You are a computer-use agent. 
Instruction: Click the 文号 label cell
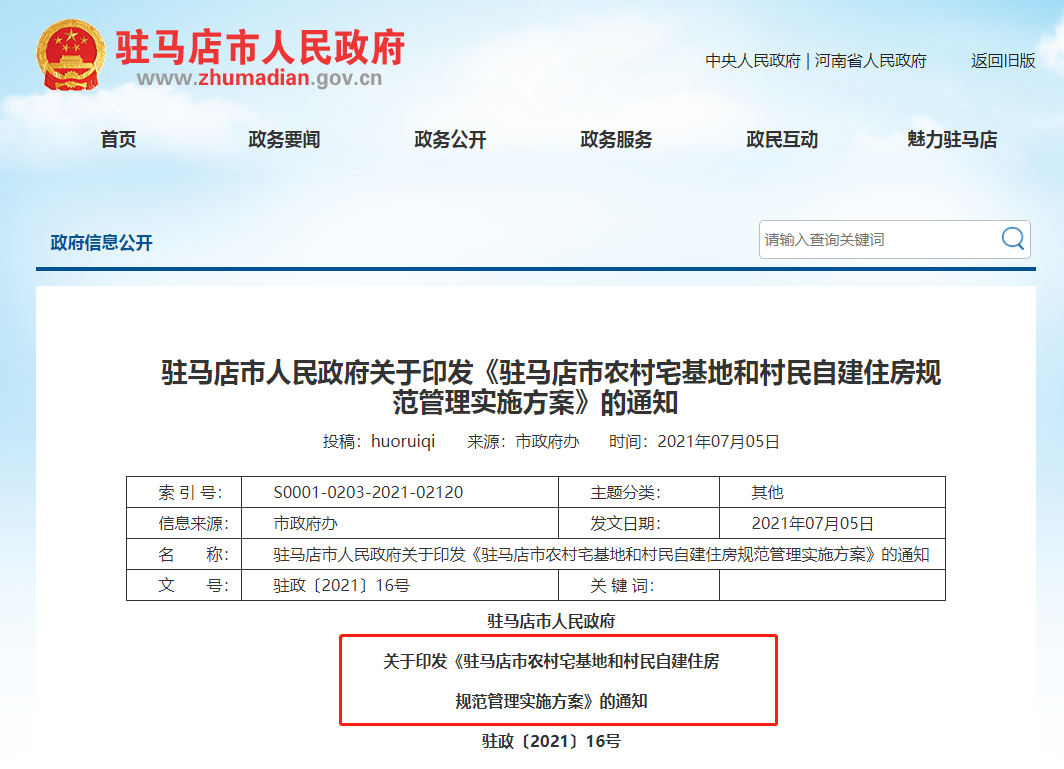point(184,585)
